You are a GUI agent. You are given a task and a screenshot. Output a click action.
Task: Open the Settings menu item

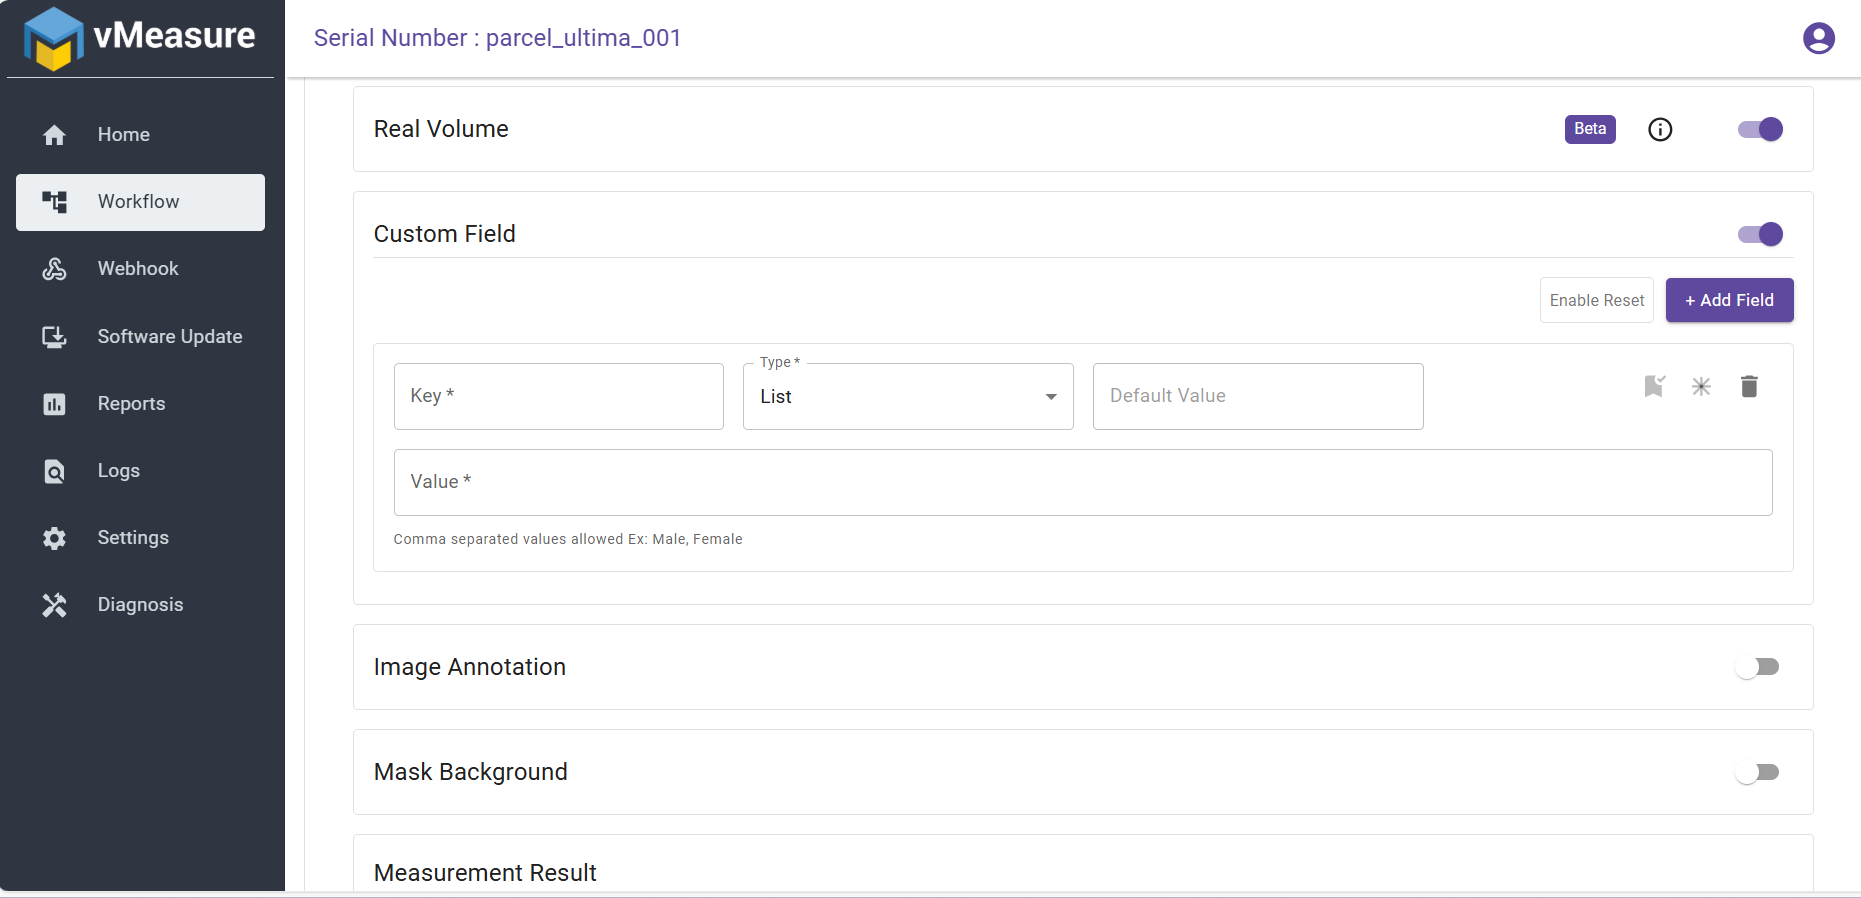(x=133, y=538)
